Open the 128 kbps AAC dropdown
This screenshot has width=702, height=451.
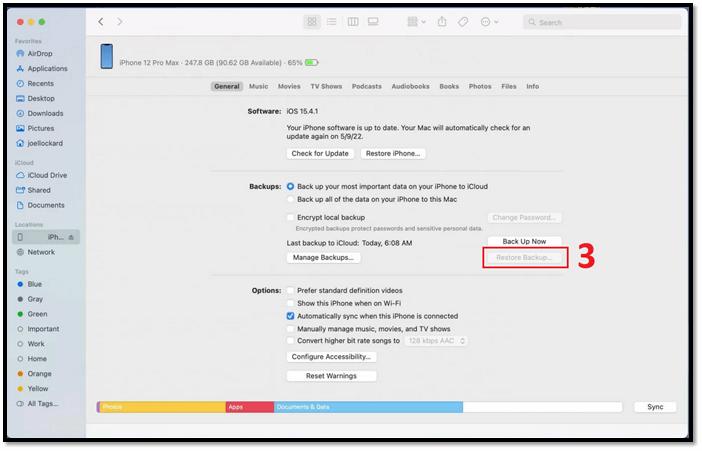click(x=437, y=341)
